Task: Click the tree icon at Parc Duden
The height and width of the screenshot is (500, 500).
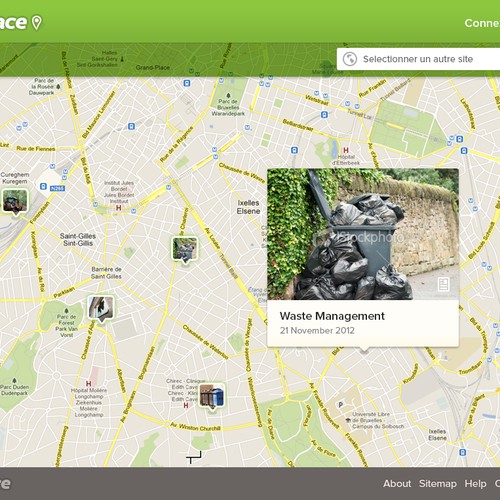Action: [14, 380]
